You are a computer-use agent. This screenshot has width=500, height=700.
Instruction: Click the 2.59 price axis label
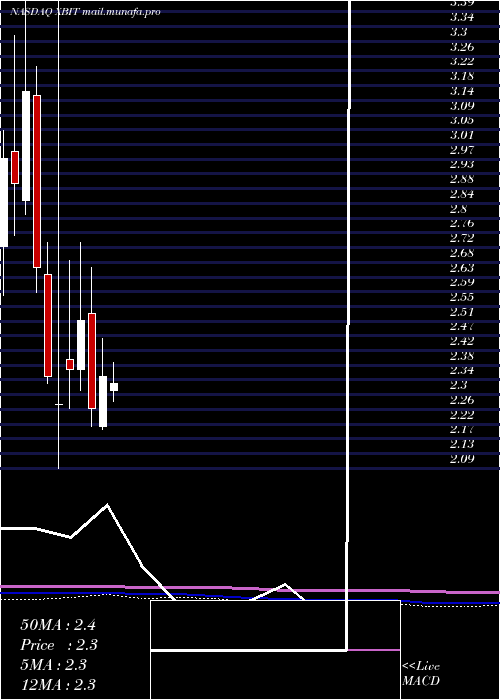(462, 282)
